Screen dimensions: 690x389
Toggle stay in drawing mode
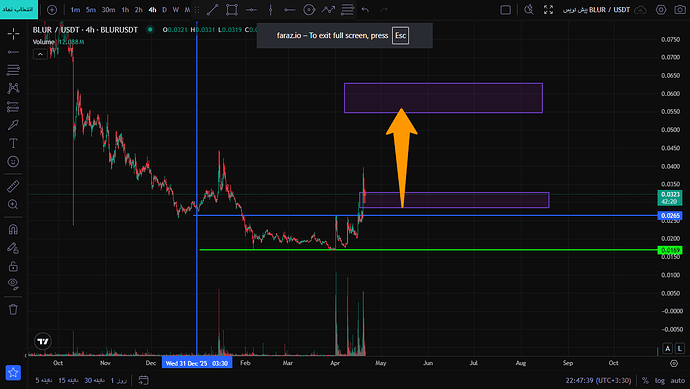point(13,248)
